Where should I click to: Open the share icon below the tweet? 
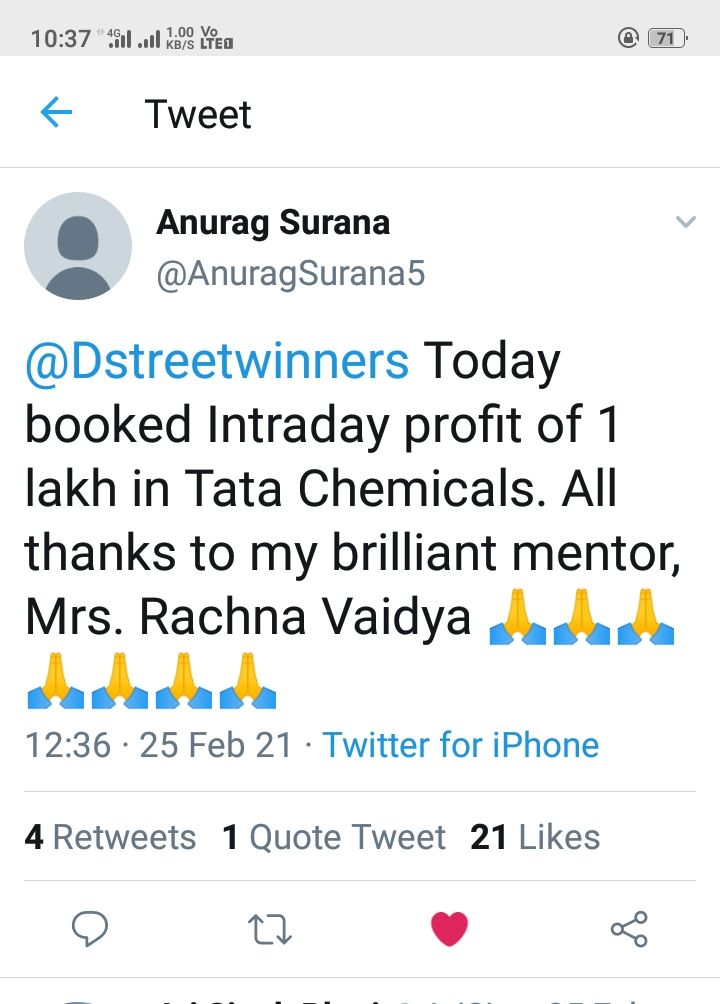point(629,928)
